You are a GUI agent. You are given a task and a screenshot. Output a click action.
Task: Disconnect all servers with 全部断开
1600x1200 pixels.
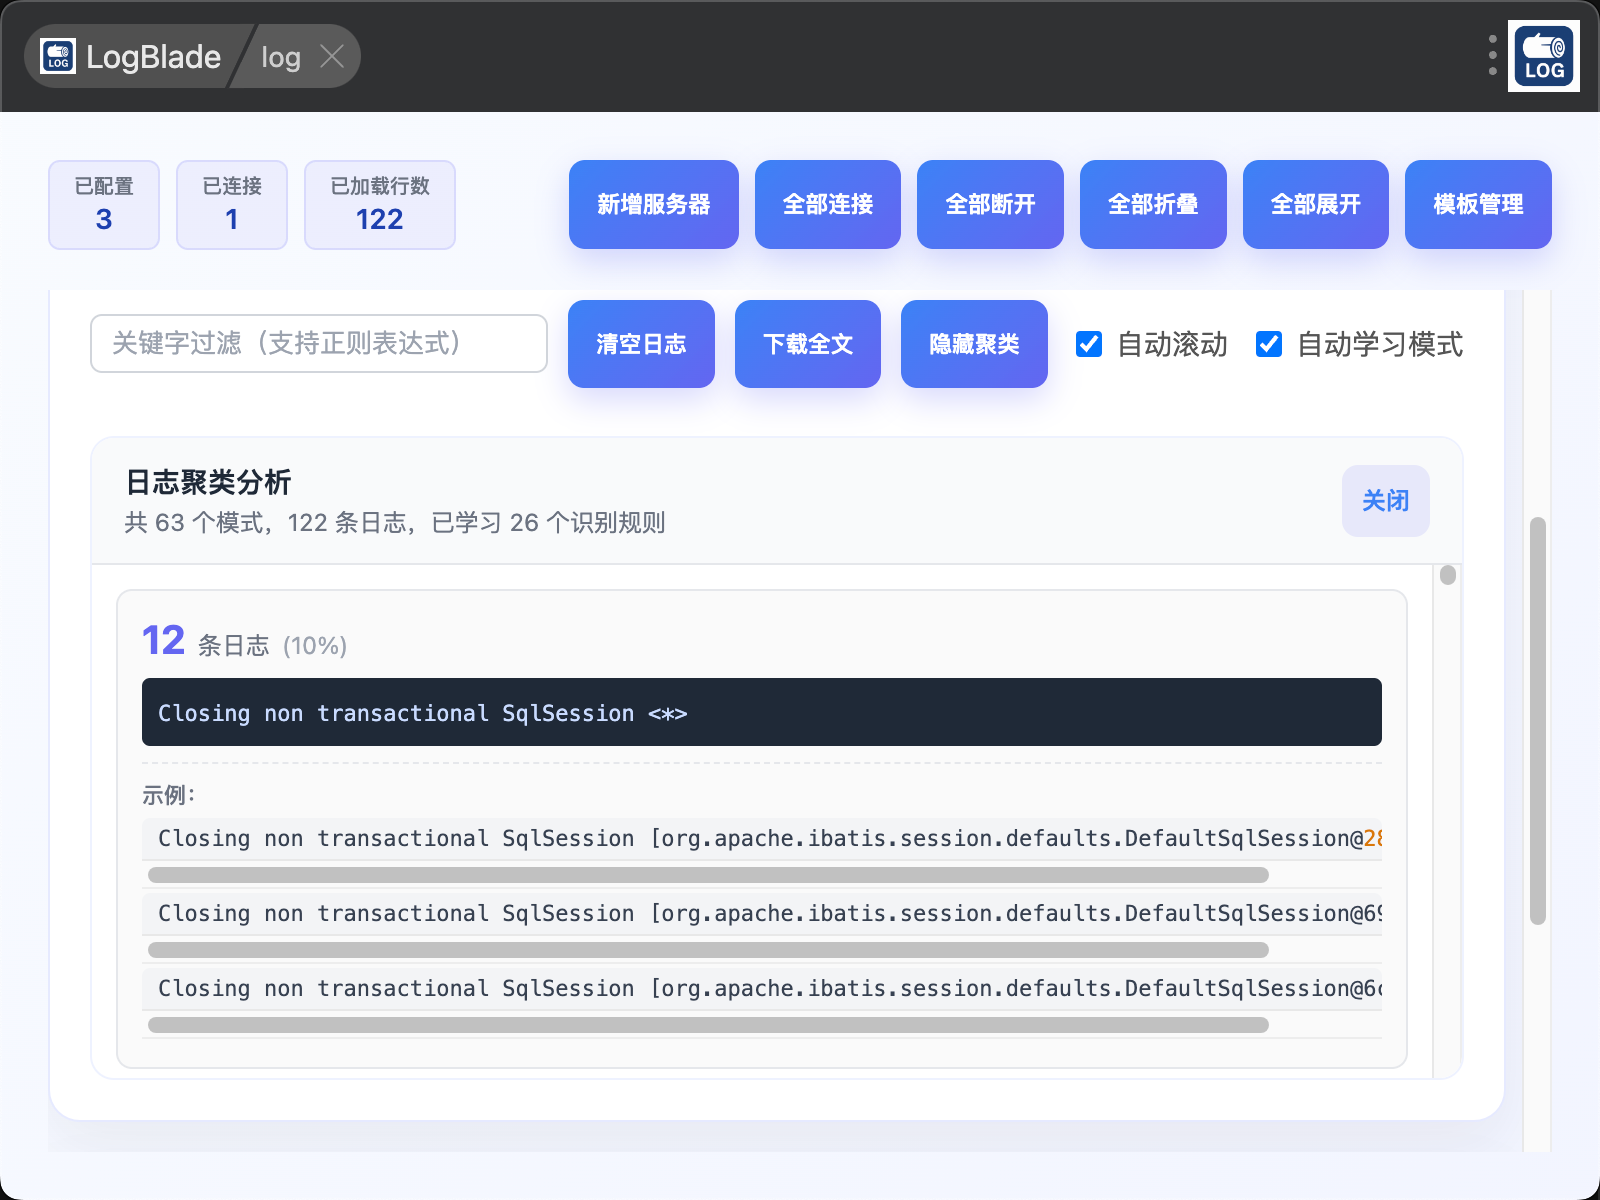tap(990, 204)
